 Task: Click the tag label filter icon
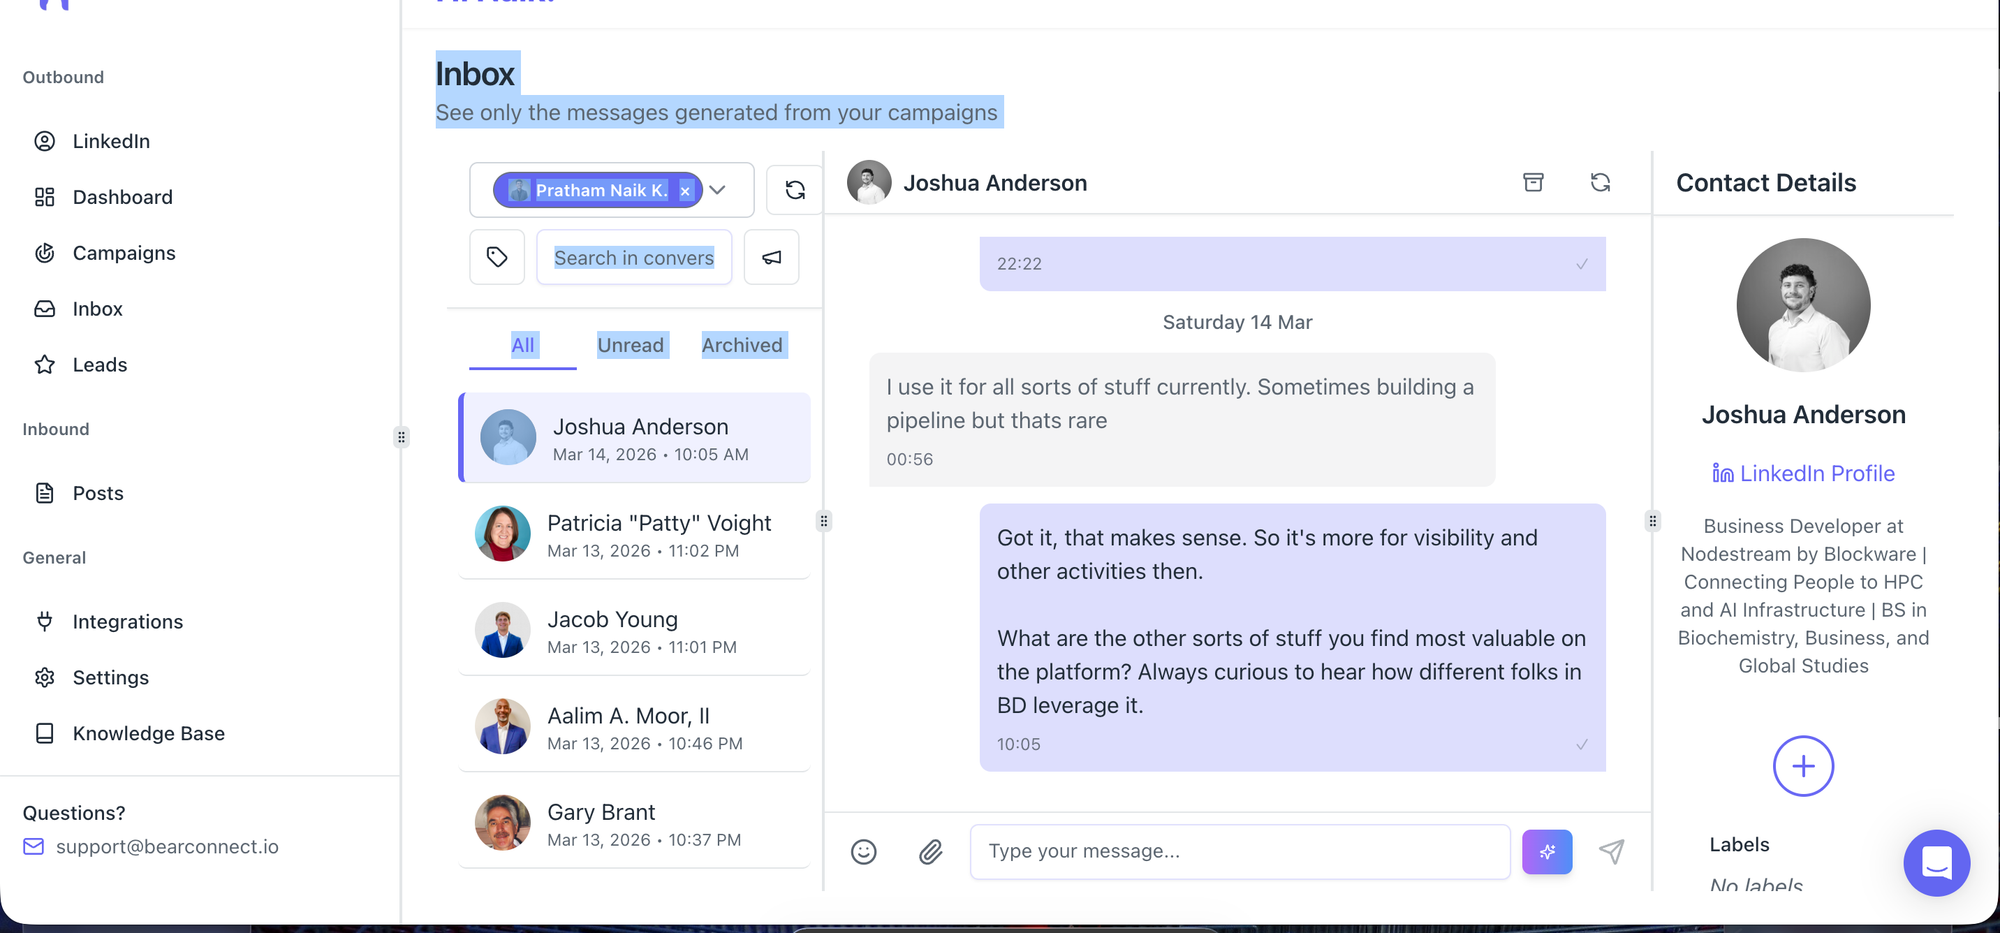coord(497,257)
